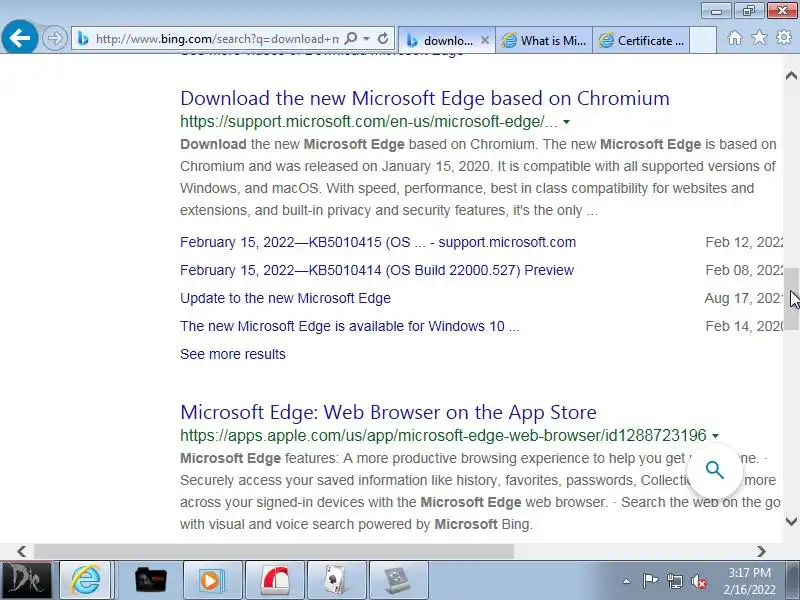Open Favorites star icon

point(759,37)
